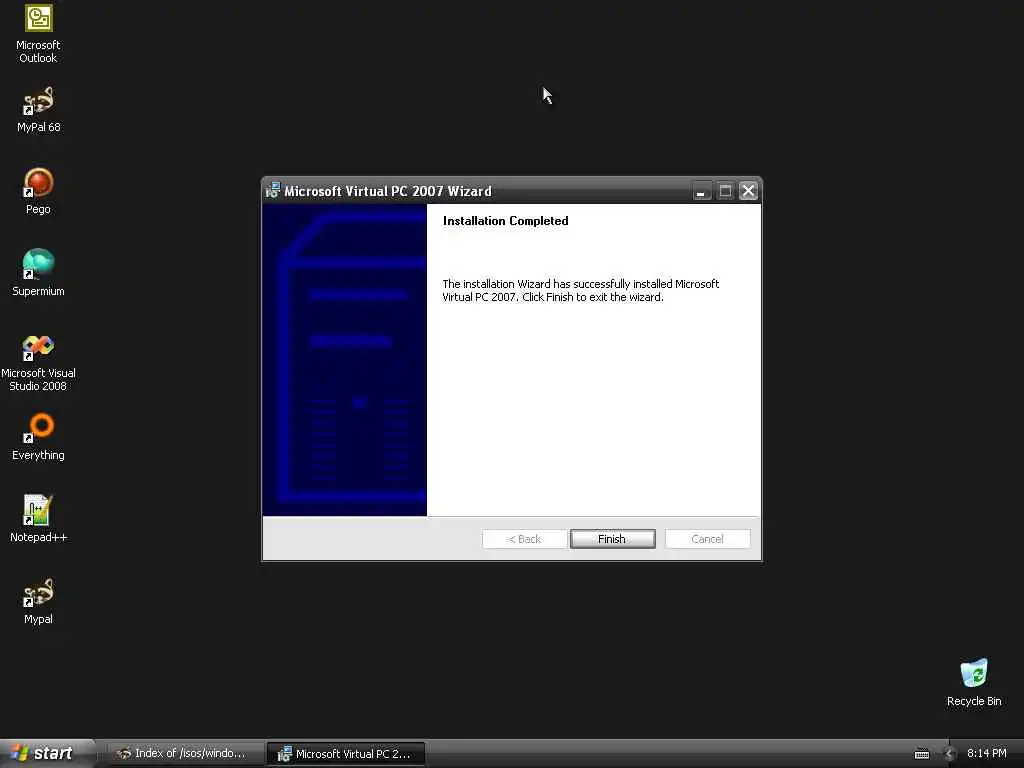Select the MyPal 68 desktop shortcut
Screen dimensions: 1024x768
39,110
